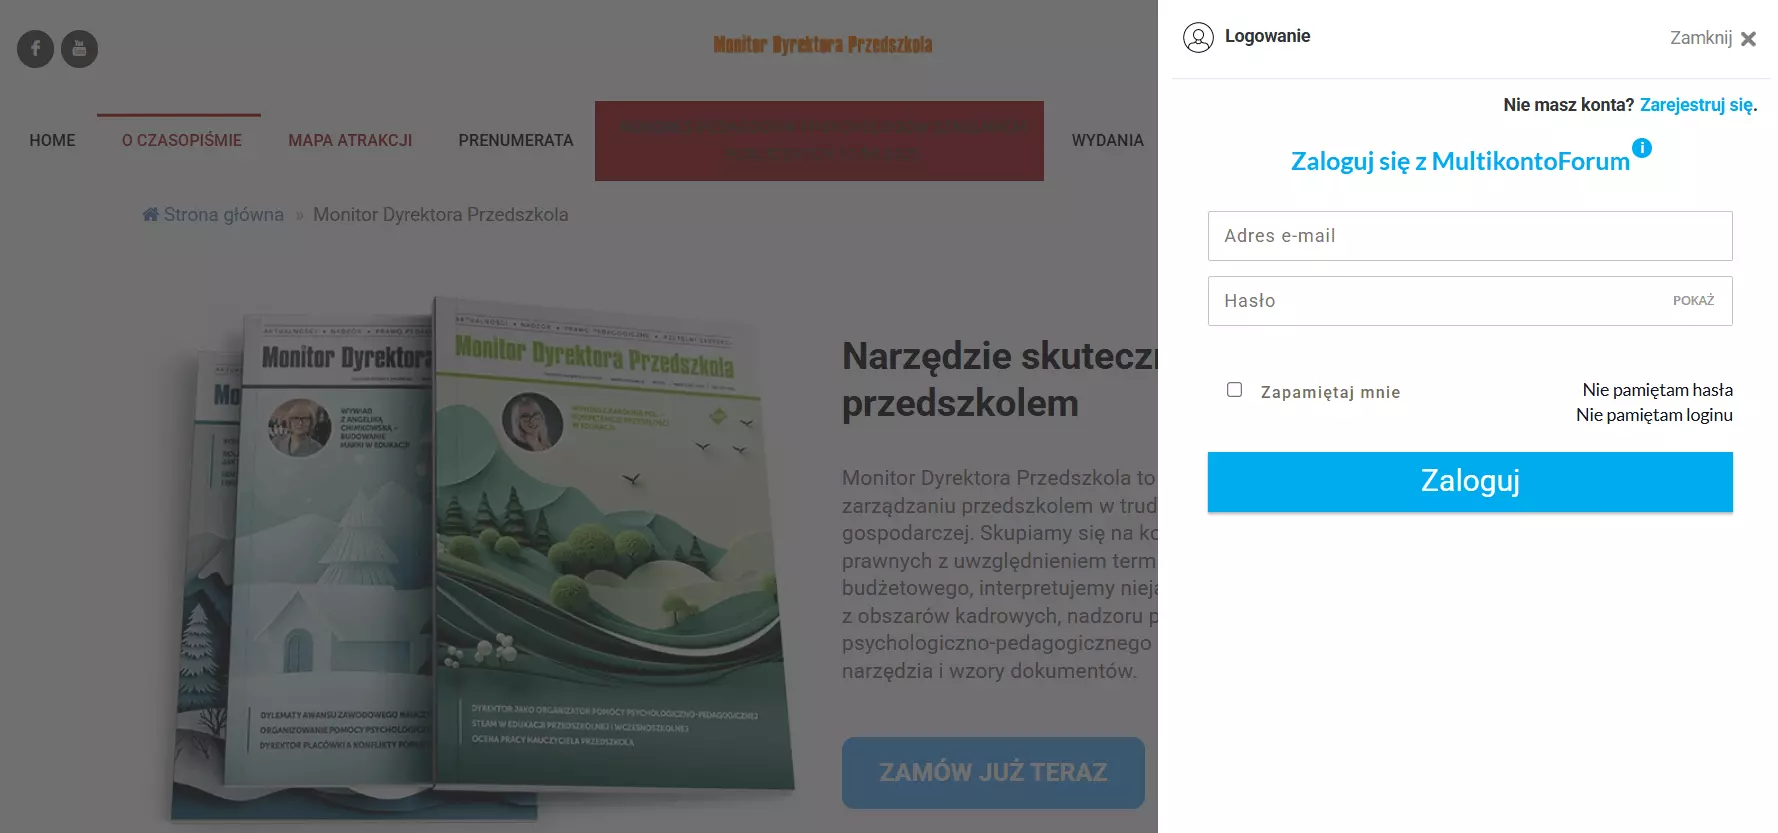Click the ZAMÓW JUŻ TERAZ button
This screenshot has height=833, width=1778.
[993, 772]
